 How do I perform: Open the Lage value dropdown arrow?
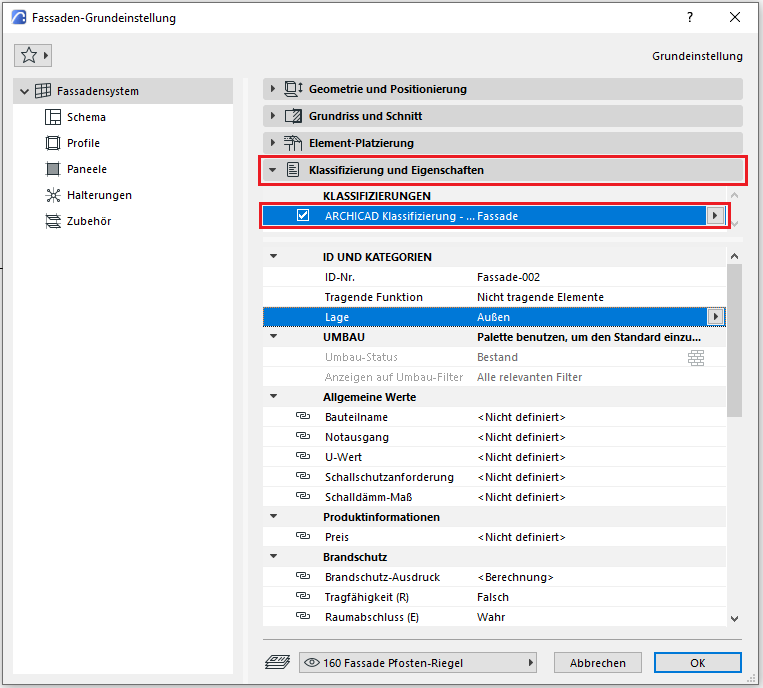click(715, 317)
